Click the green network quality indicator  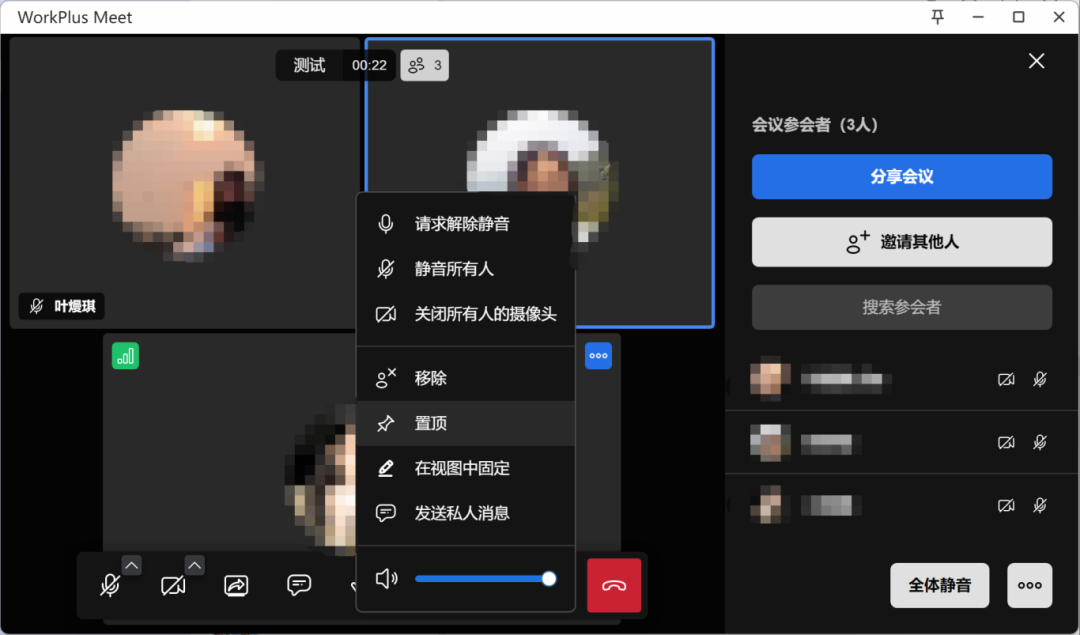pyautogui.click(x=124, y=355)
